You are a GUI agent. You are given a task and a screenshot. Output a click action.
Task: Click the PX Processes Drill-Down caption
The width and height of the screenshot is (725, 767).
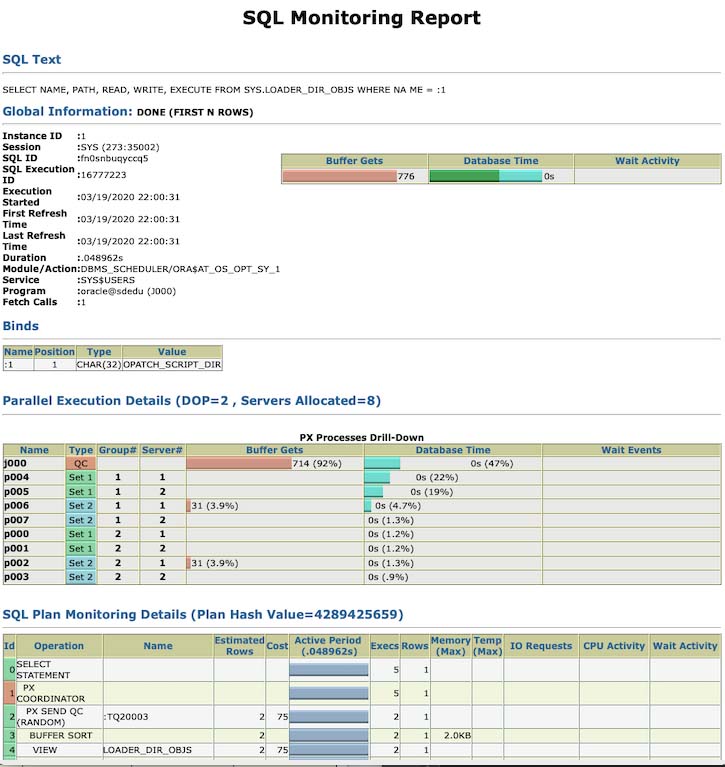(362, 437)
